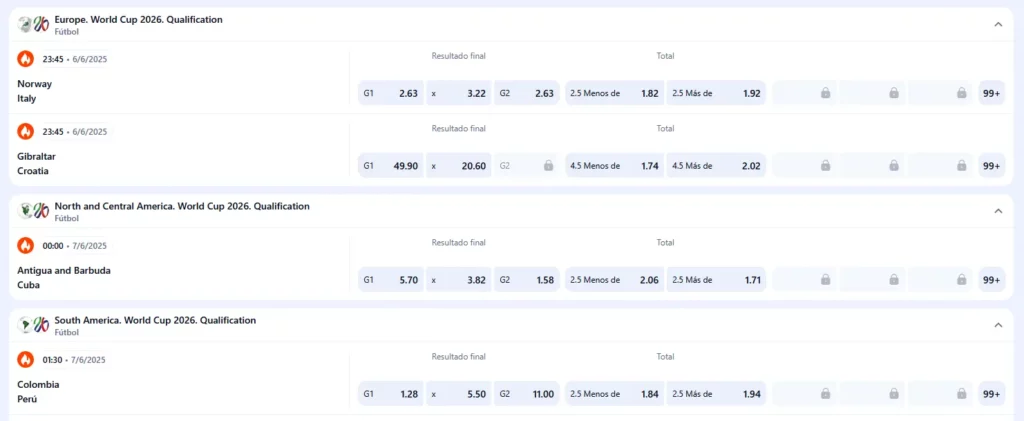Pick G2 odds 1.58 for Cuba
The height and width of the screenshot is (421, 1024).
click(x=528, y=280)
